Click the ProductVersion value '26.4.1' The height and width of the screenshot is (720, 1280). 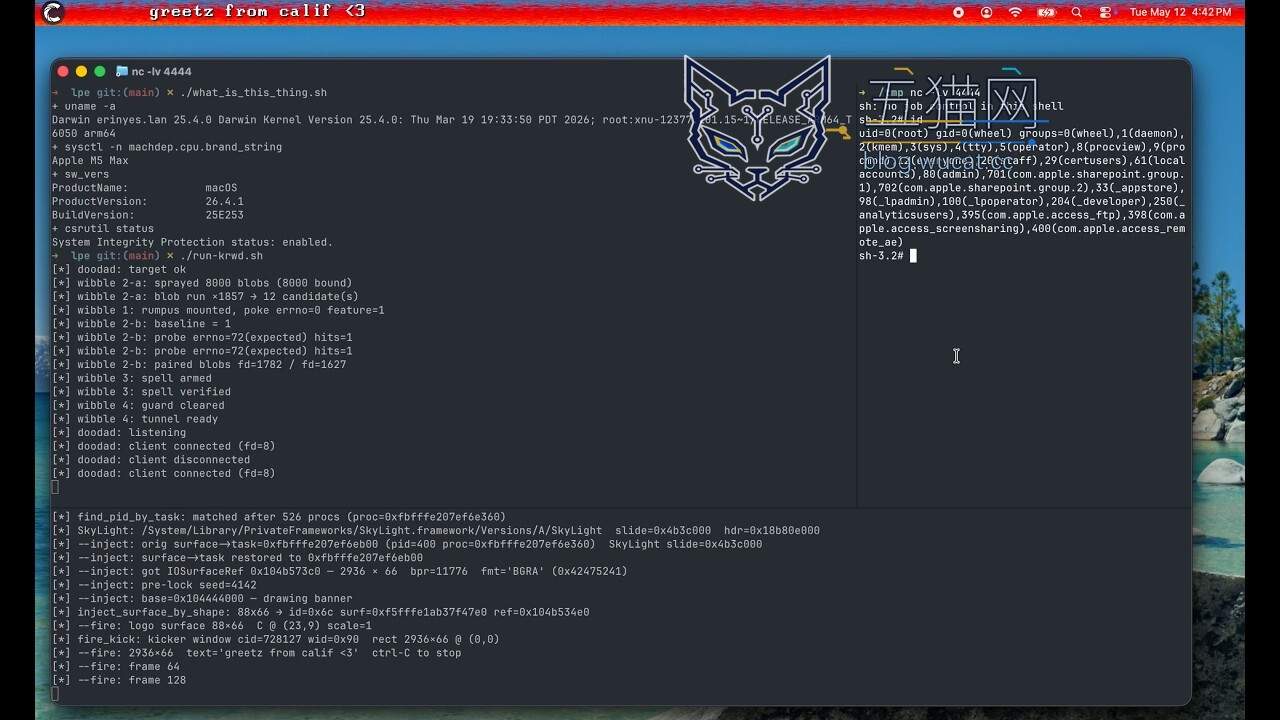(225, 201)
